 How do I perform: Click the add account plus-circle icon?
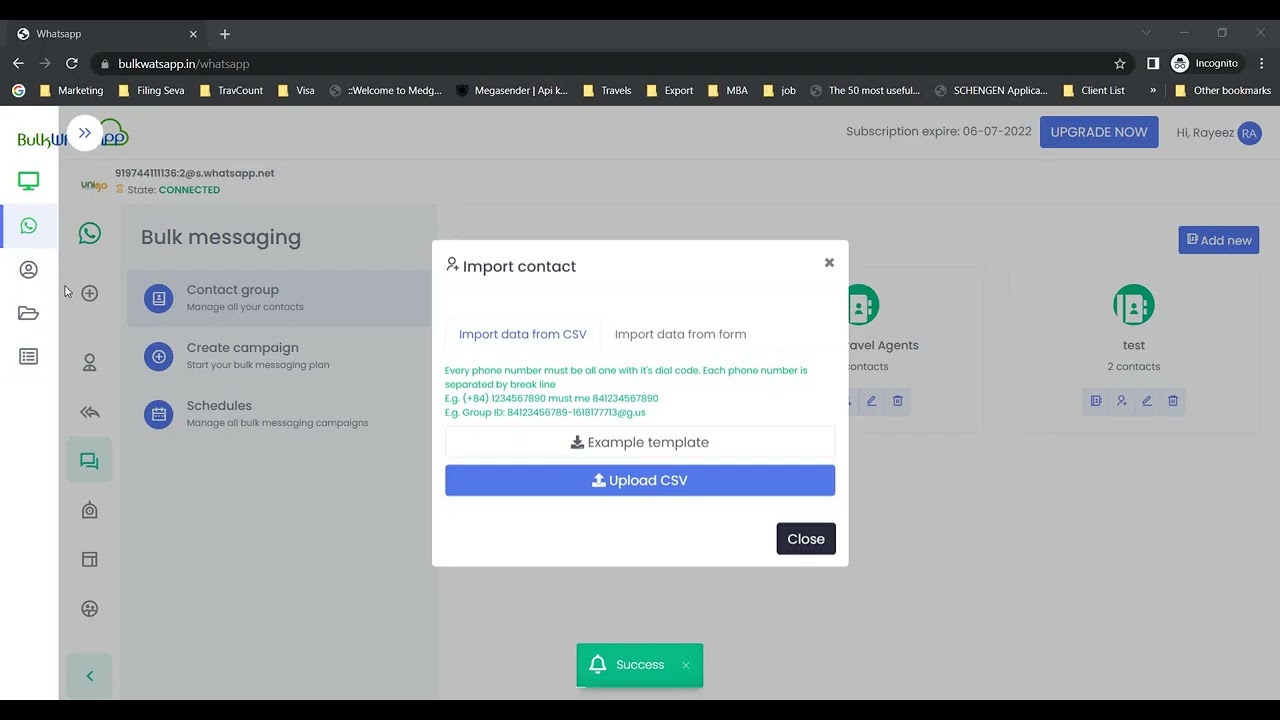point(90,293)
